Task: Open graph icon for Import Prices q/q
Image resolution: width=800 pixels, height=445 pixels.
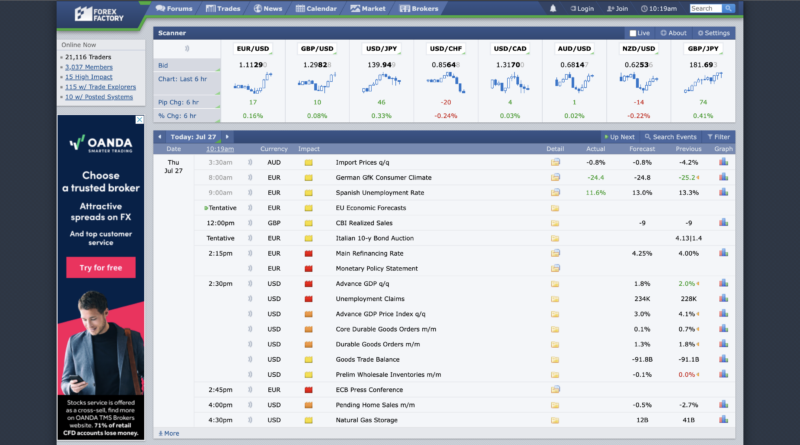Action: tap(723, 161)
